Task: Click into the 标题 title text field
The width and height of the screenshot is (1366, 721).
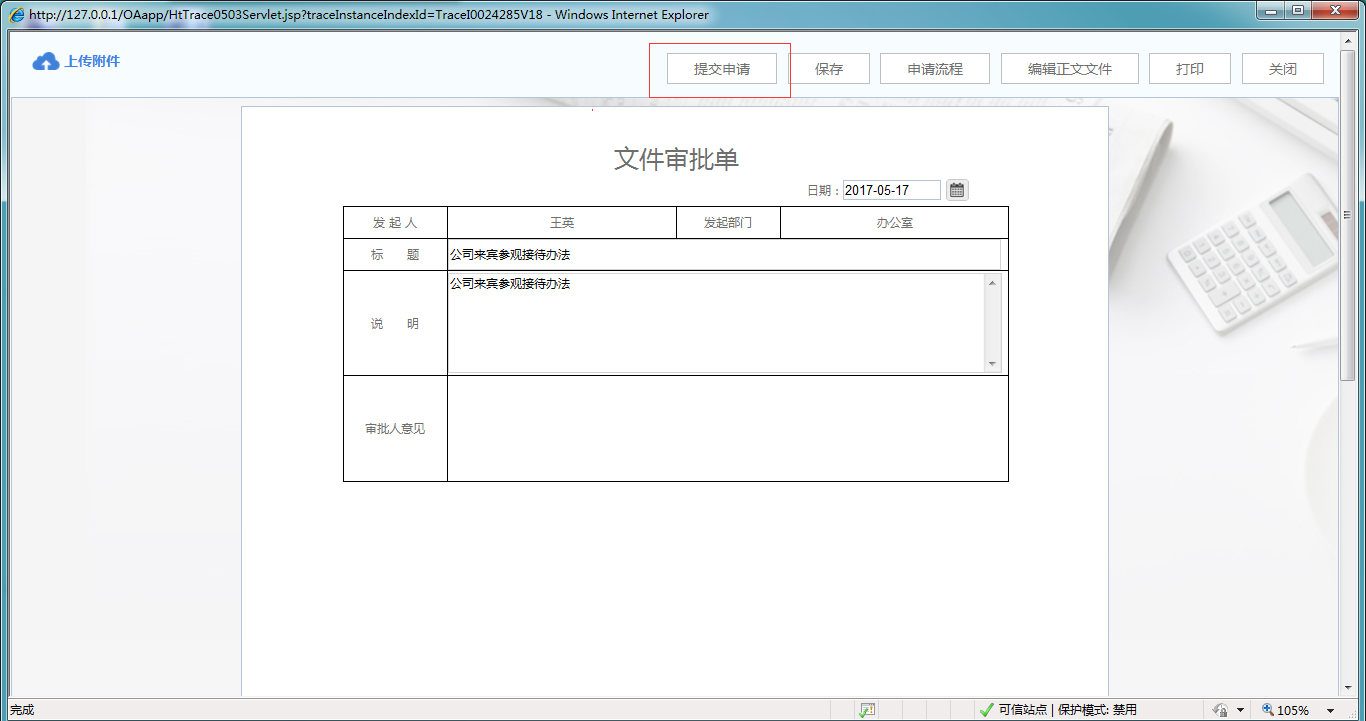Action: point(723,255)
